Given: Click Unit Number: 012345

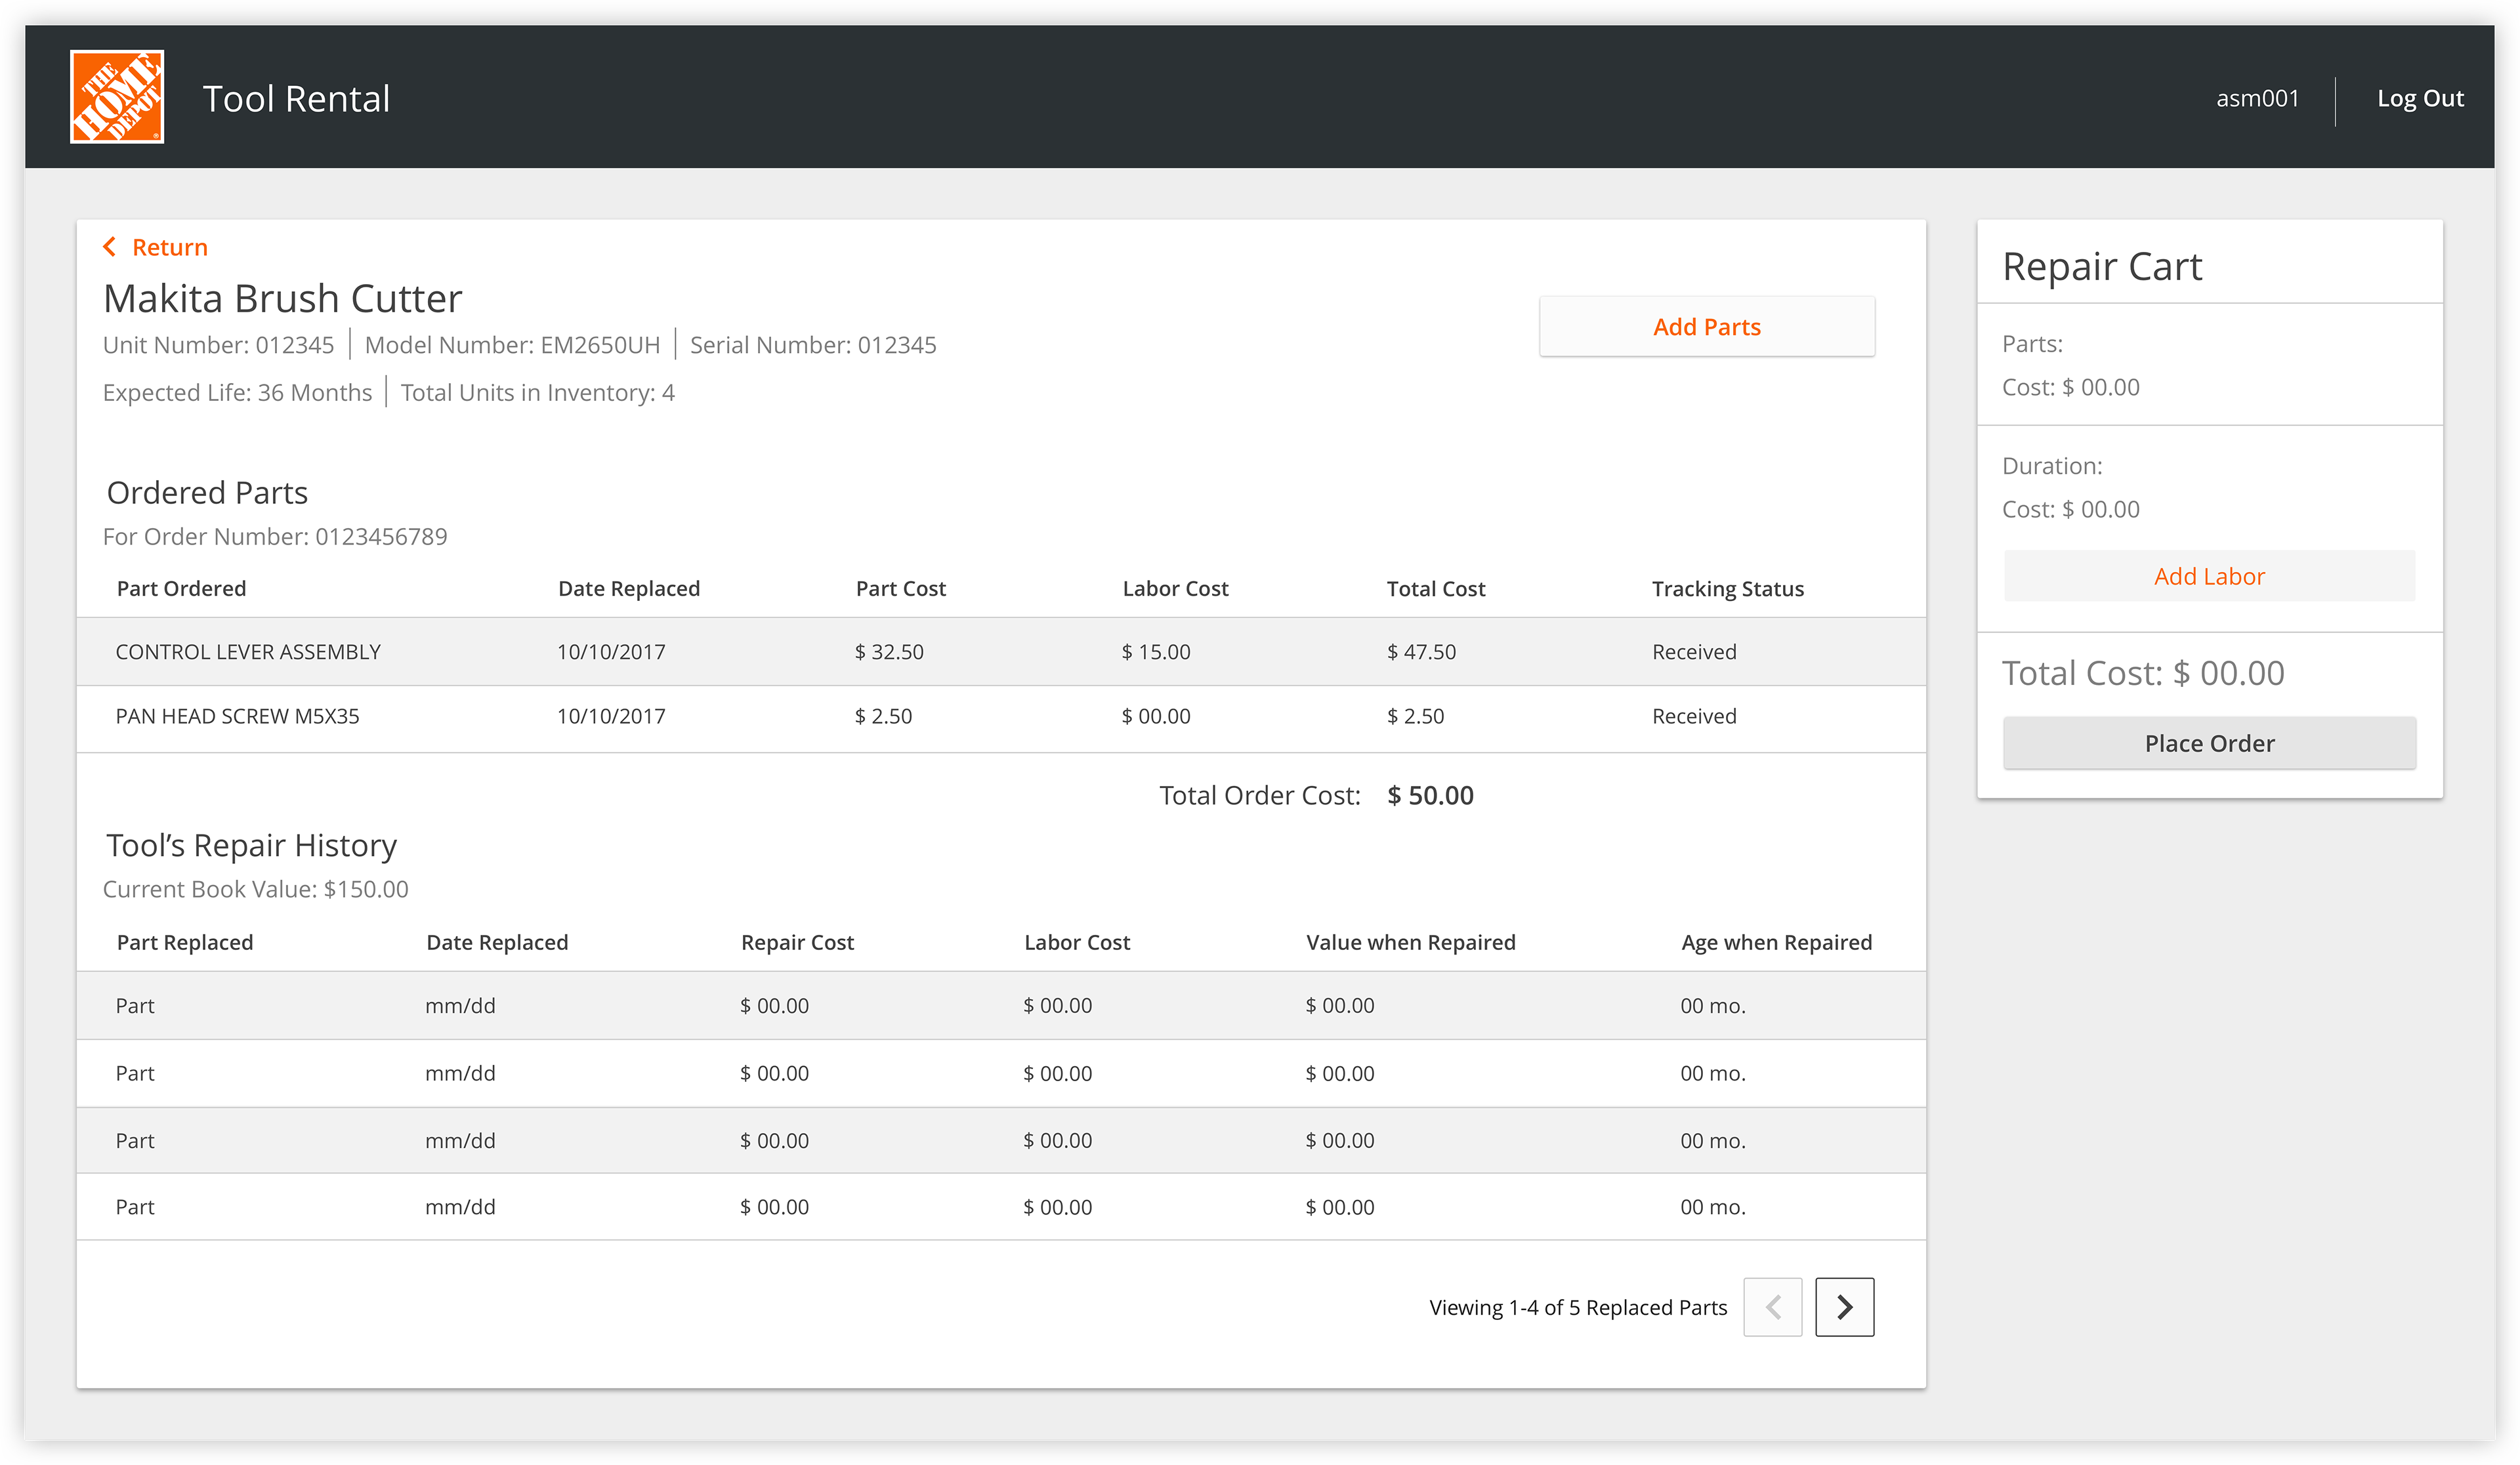Looking at the screenshot, I should coord(218,345).
